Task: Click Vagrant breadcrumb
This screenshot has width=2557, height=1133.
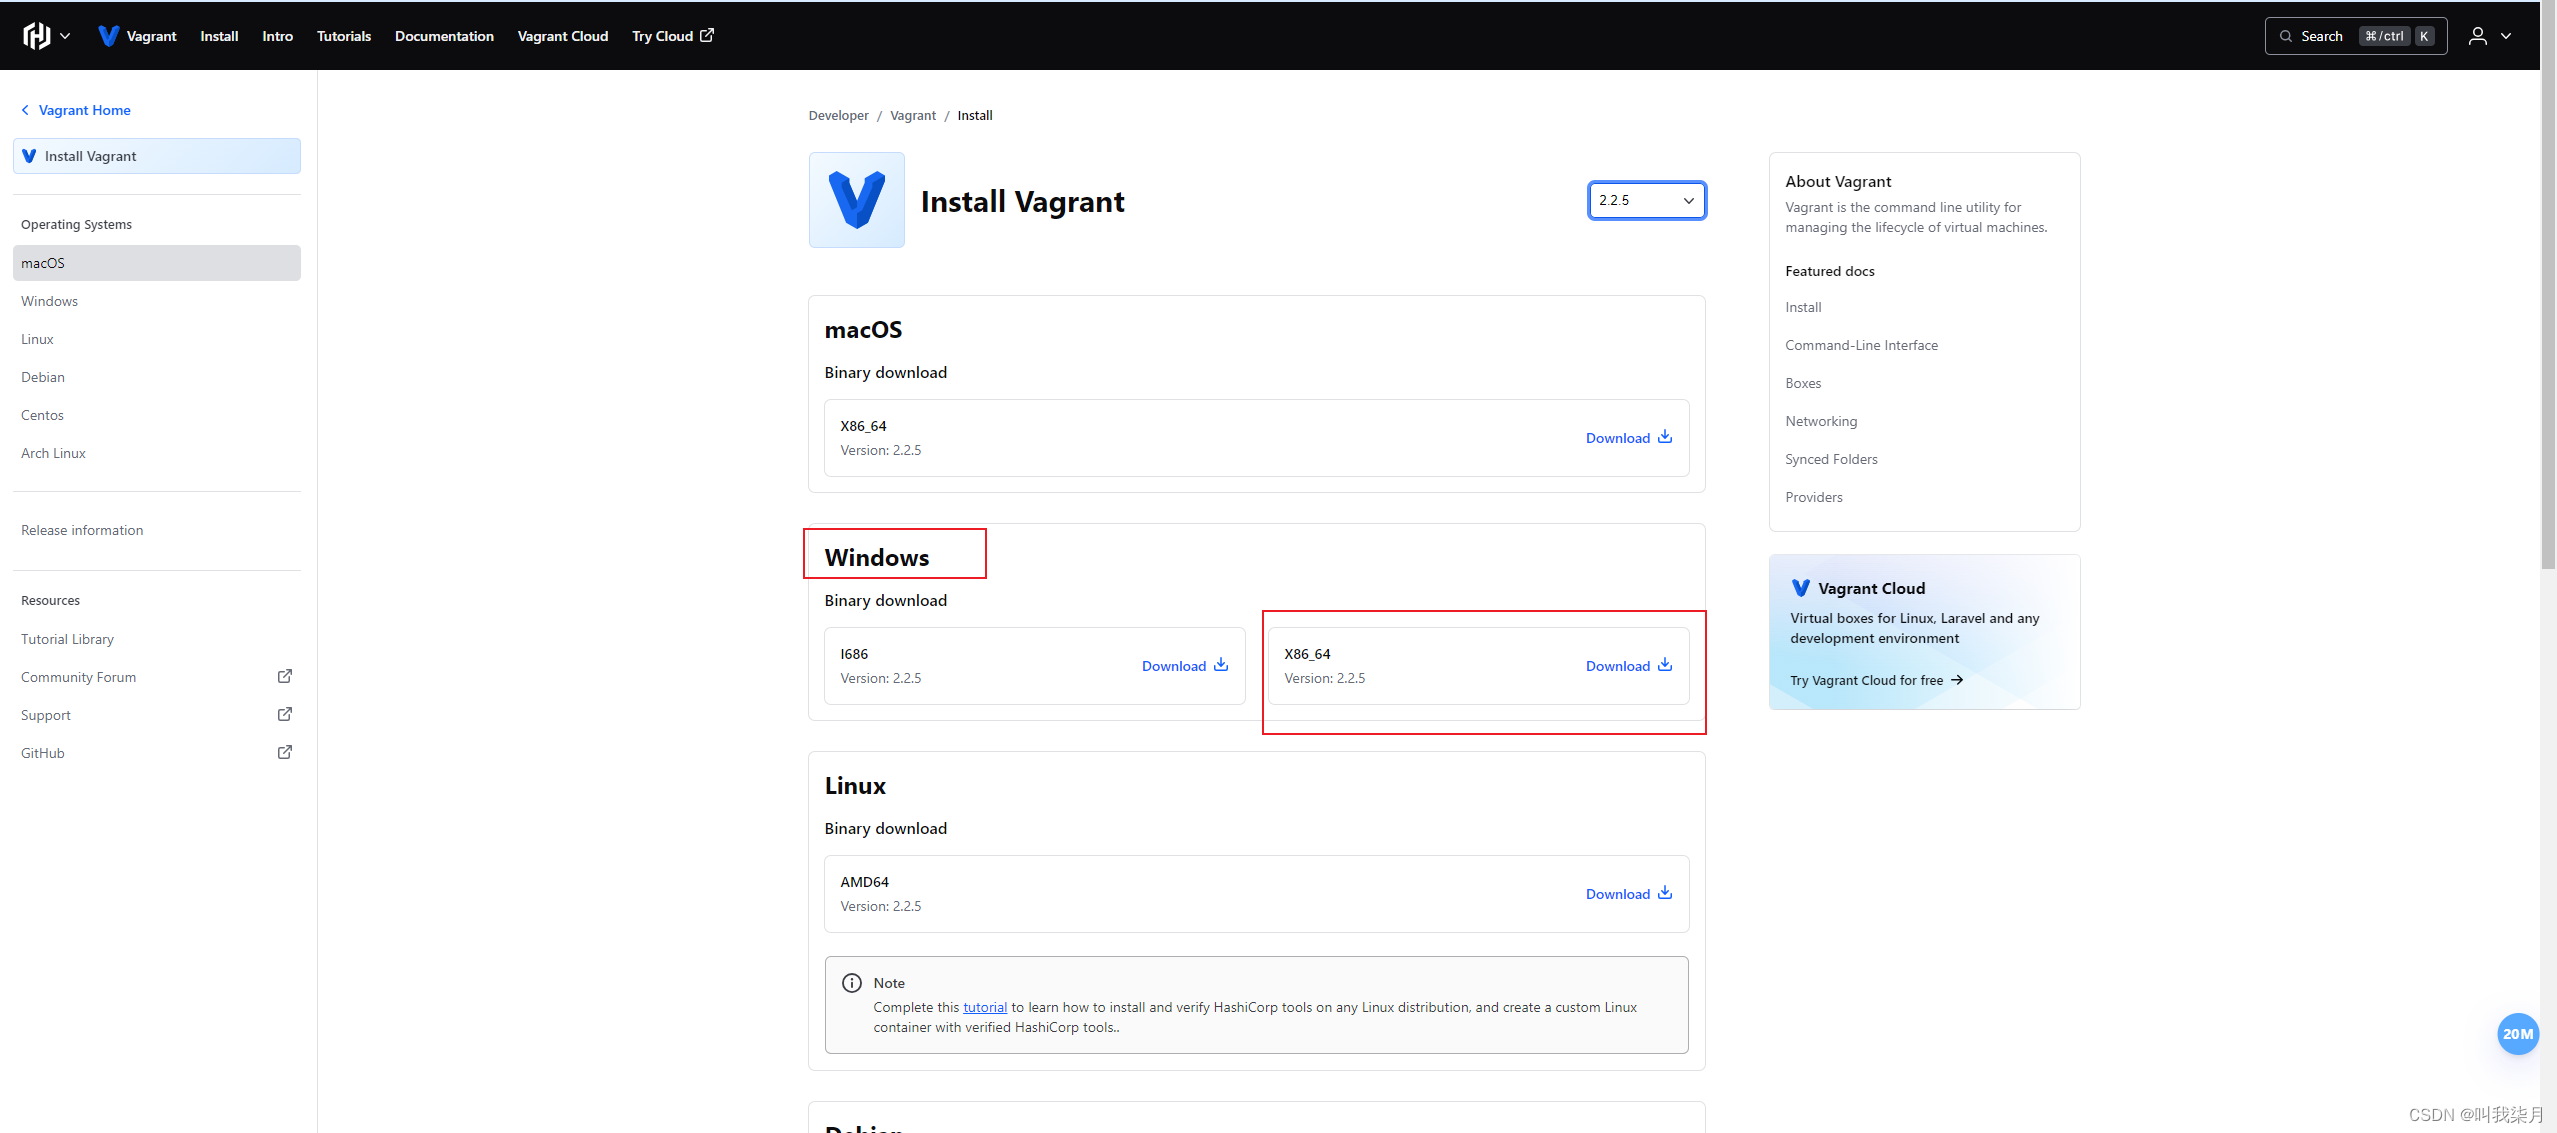Action: tap(913, 116)
